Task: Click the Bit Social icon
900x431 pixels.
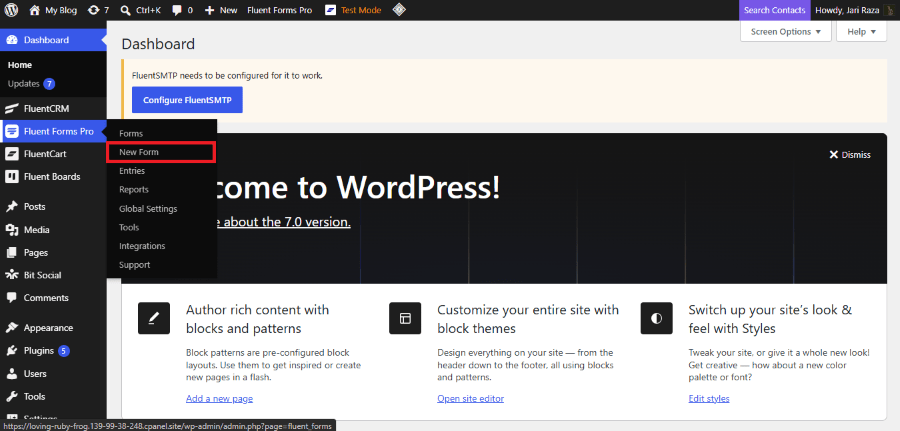Action: [x=12, y=275]
